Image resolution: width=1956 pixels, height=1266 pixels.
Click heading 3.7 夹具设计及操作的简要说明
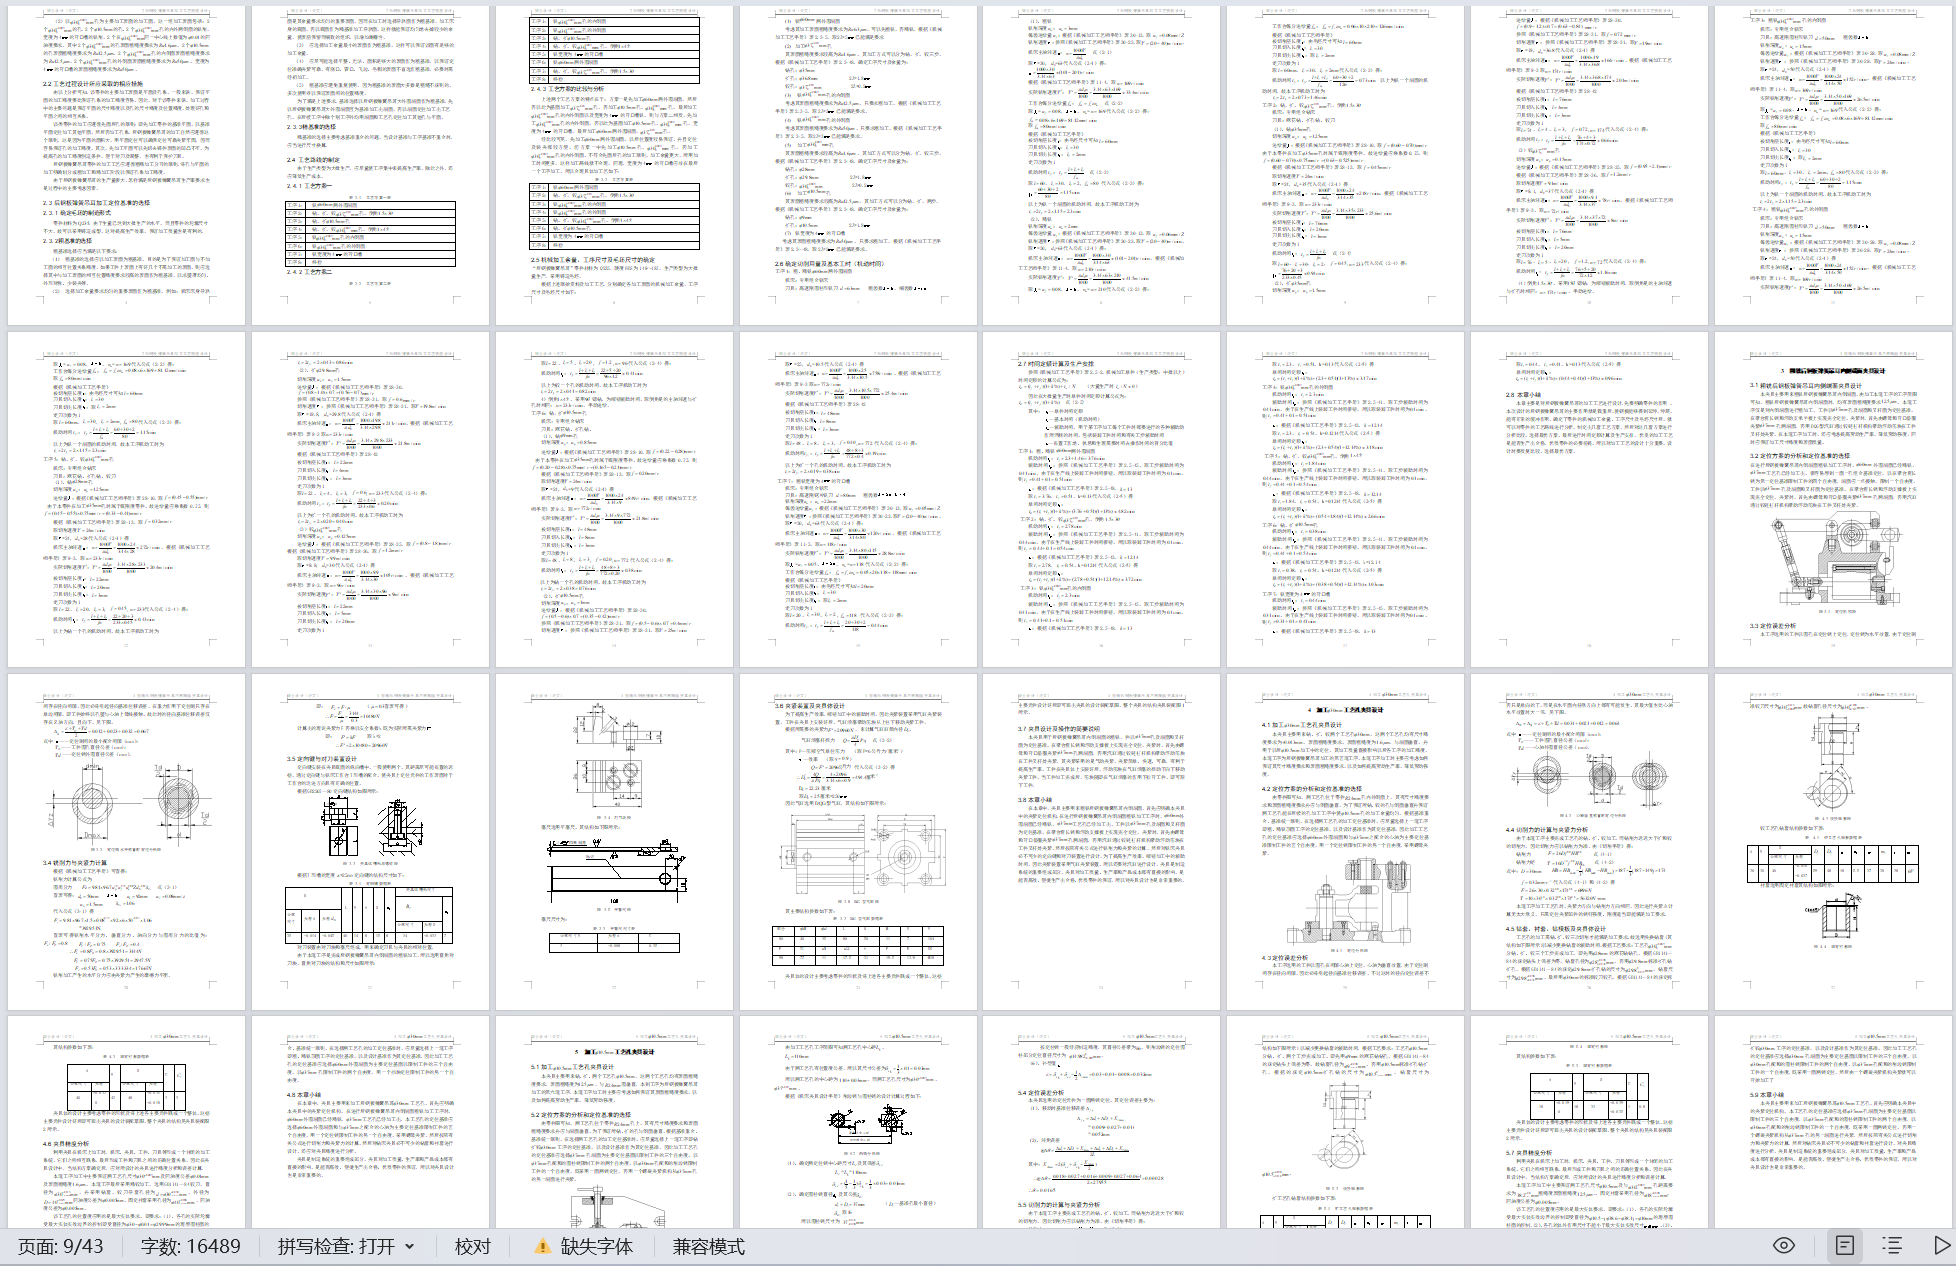click(1059, 728)
